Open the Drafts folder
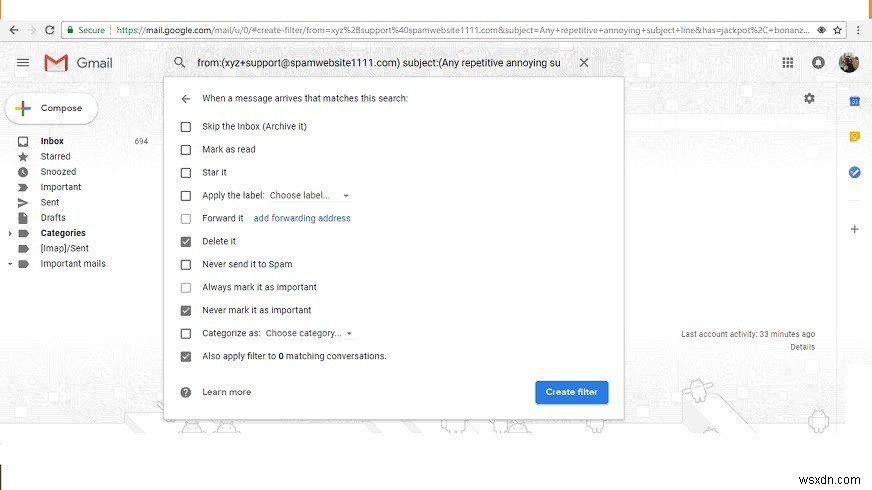Image resolution: width=872 pixels, height=490 pixels. [53, 217]
